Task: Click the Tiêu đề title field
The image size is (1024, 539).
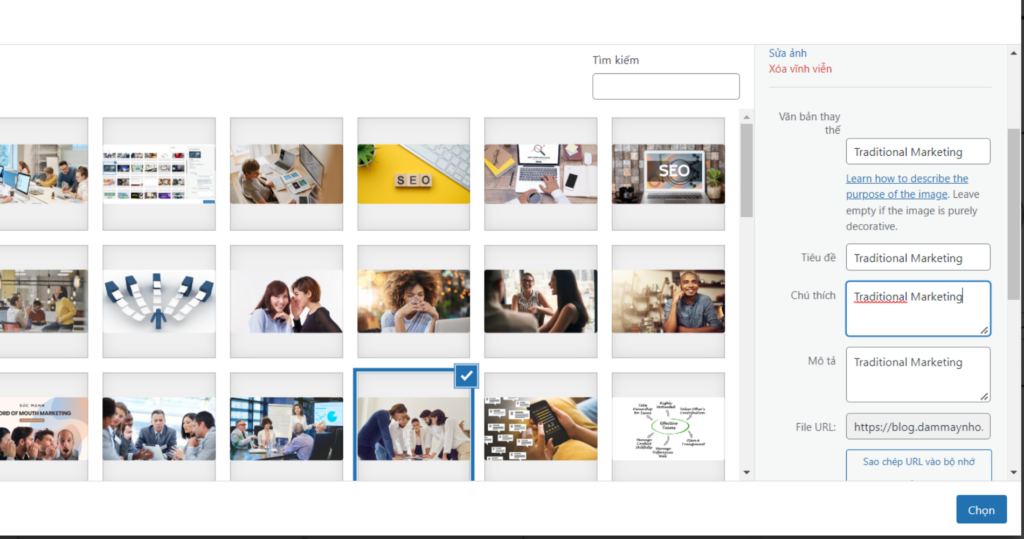Action: point(918,257)
